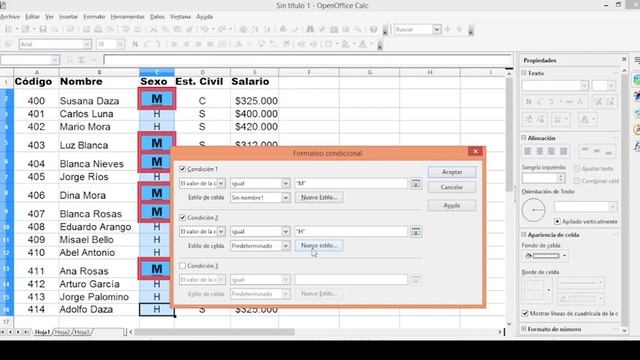Enable the Condición 3 checkbox
This screenshot has width=640, height=360.
click(182, 266)
